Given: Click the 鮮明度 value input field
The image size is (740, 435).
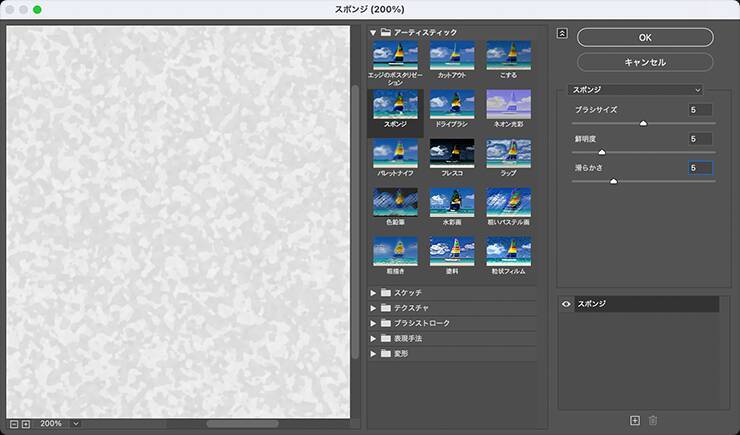Looking at the screenshot, I should 699,139.
